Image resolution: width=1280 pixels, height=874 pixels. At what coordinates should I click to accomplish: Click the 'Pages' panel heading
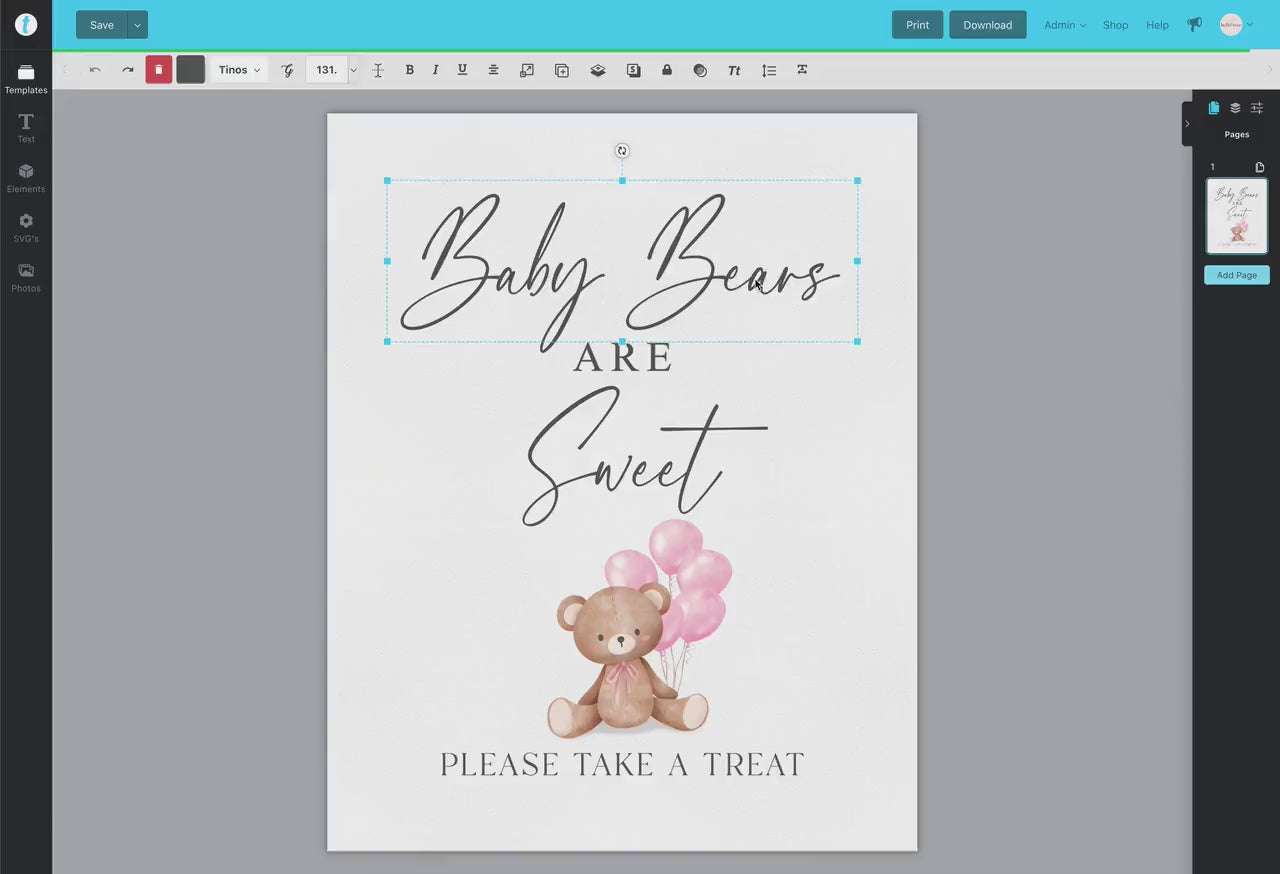(x=1237, y=134)
